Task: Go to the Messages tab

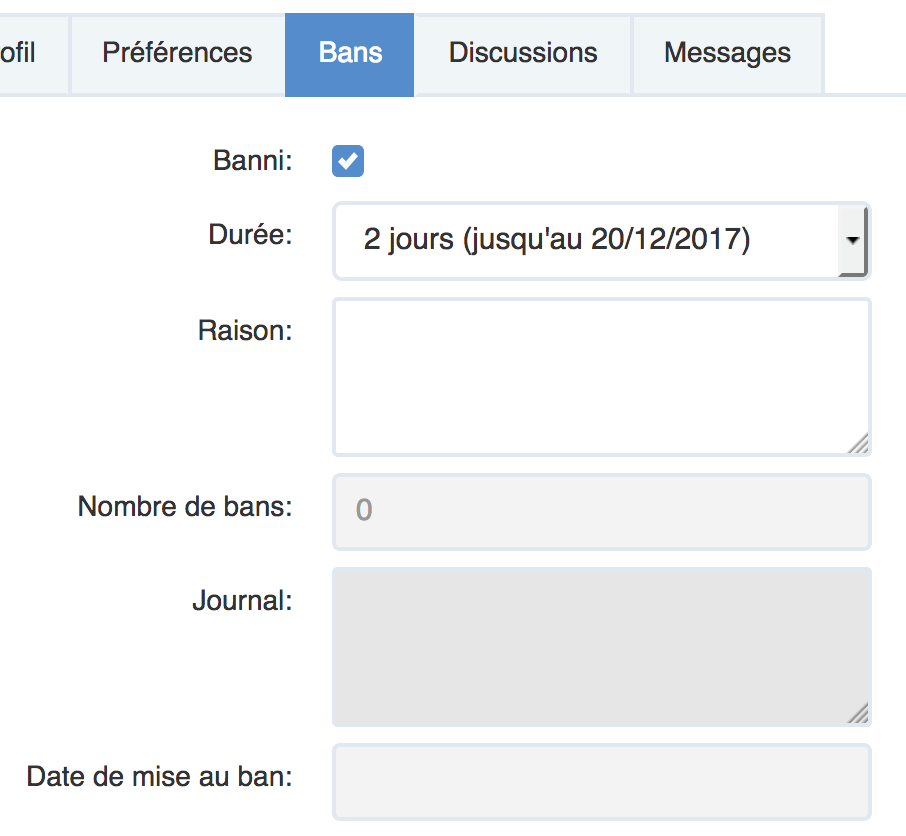Action: pyautogui.click(x=727, y=53)
